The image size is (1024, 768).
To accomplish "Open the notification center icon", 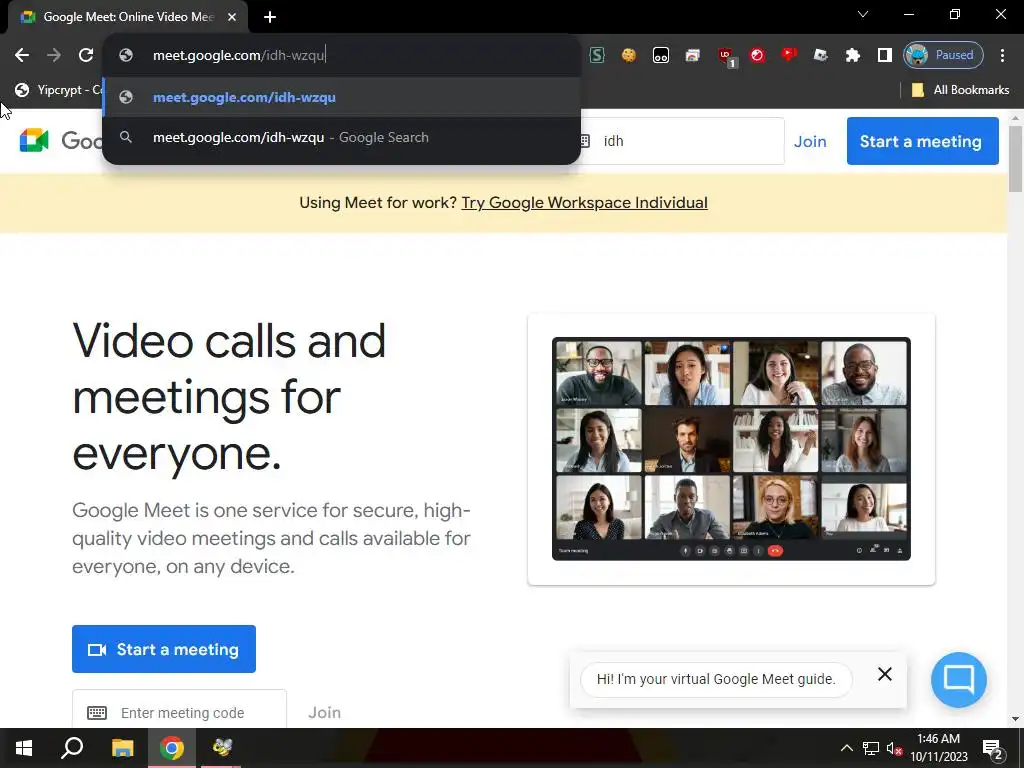I will coord(993,750).
